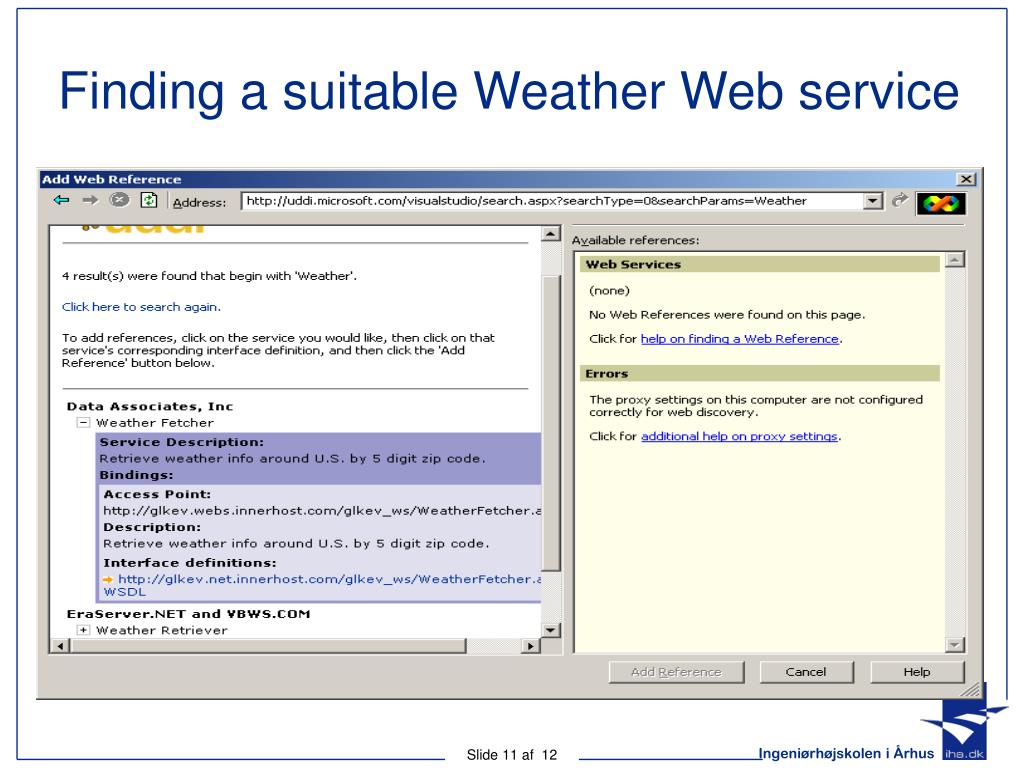Click the Add Reference button
The image size is (1024, 768).
[676, 672]
